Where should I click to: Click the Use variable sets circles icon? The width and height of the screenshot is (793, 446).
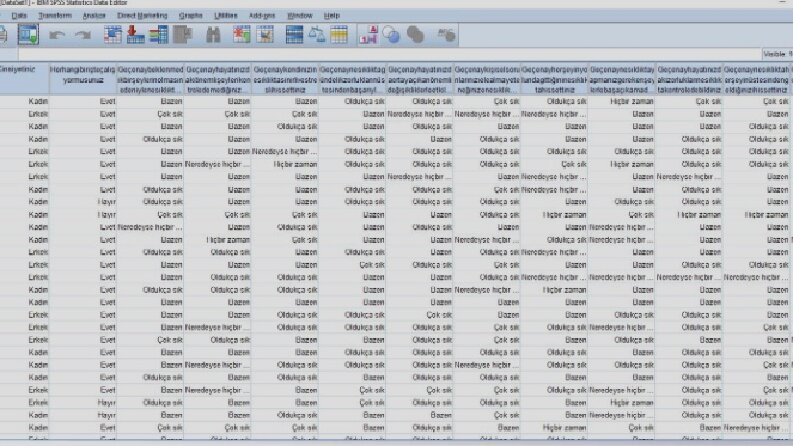pos(391,34)
